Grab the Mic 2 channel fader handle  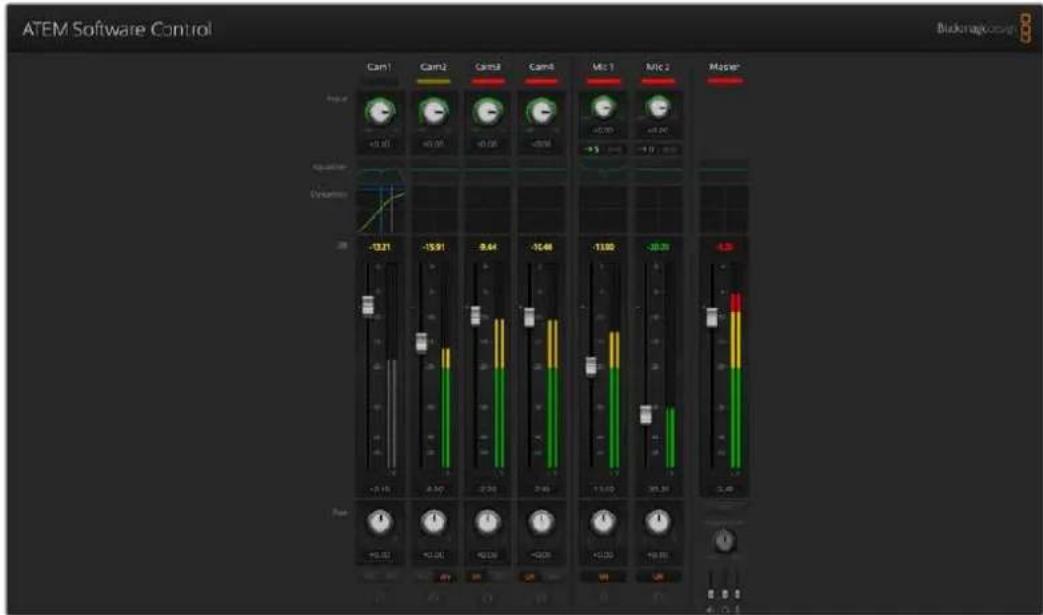coord(646,414)
